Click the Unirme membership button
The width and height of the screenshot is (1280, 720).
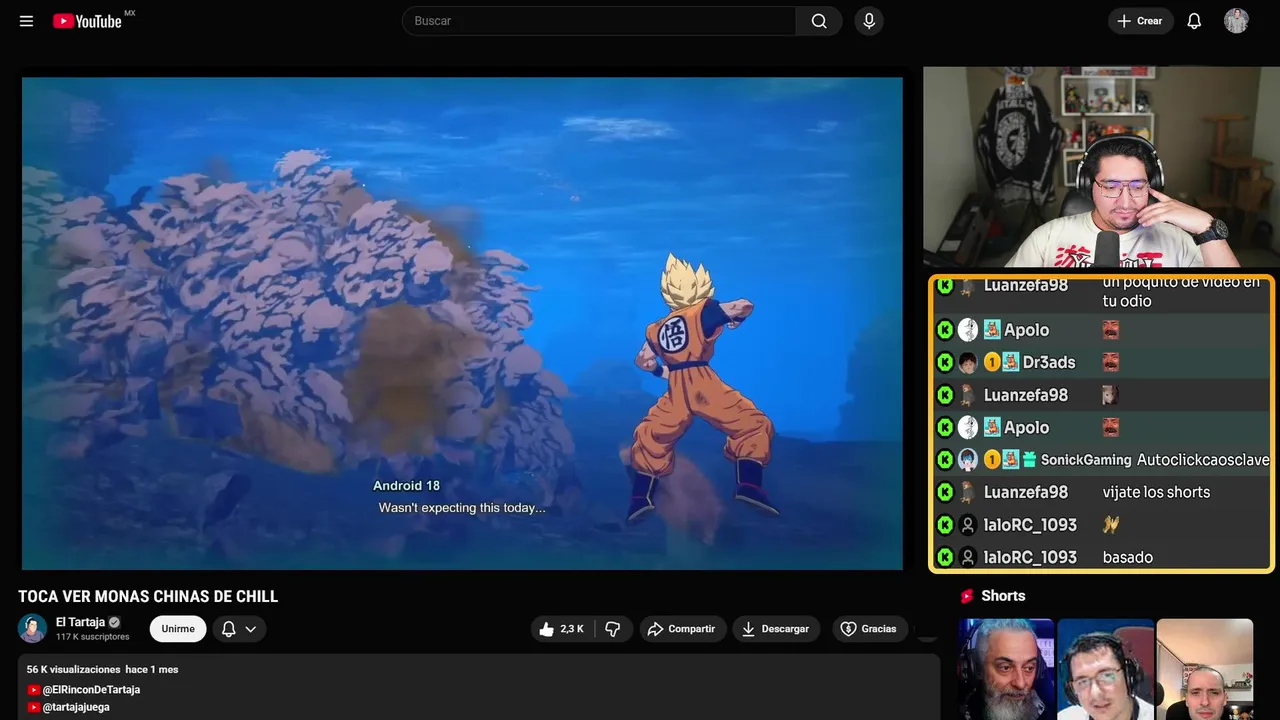178,629
